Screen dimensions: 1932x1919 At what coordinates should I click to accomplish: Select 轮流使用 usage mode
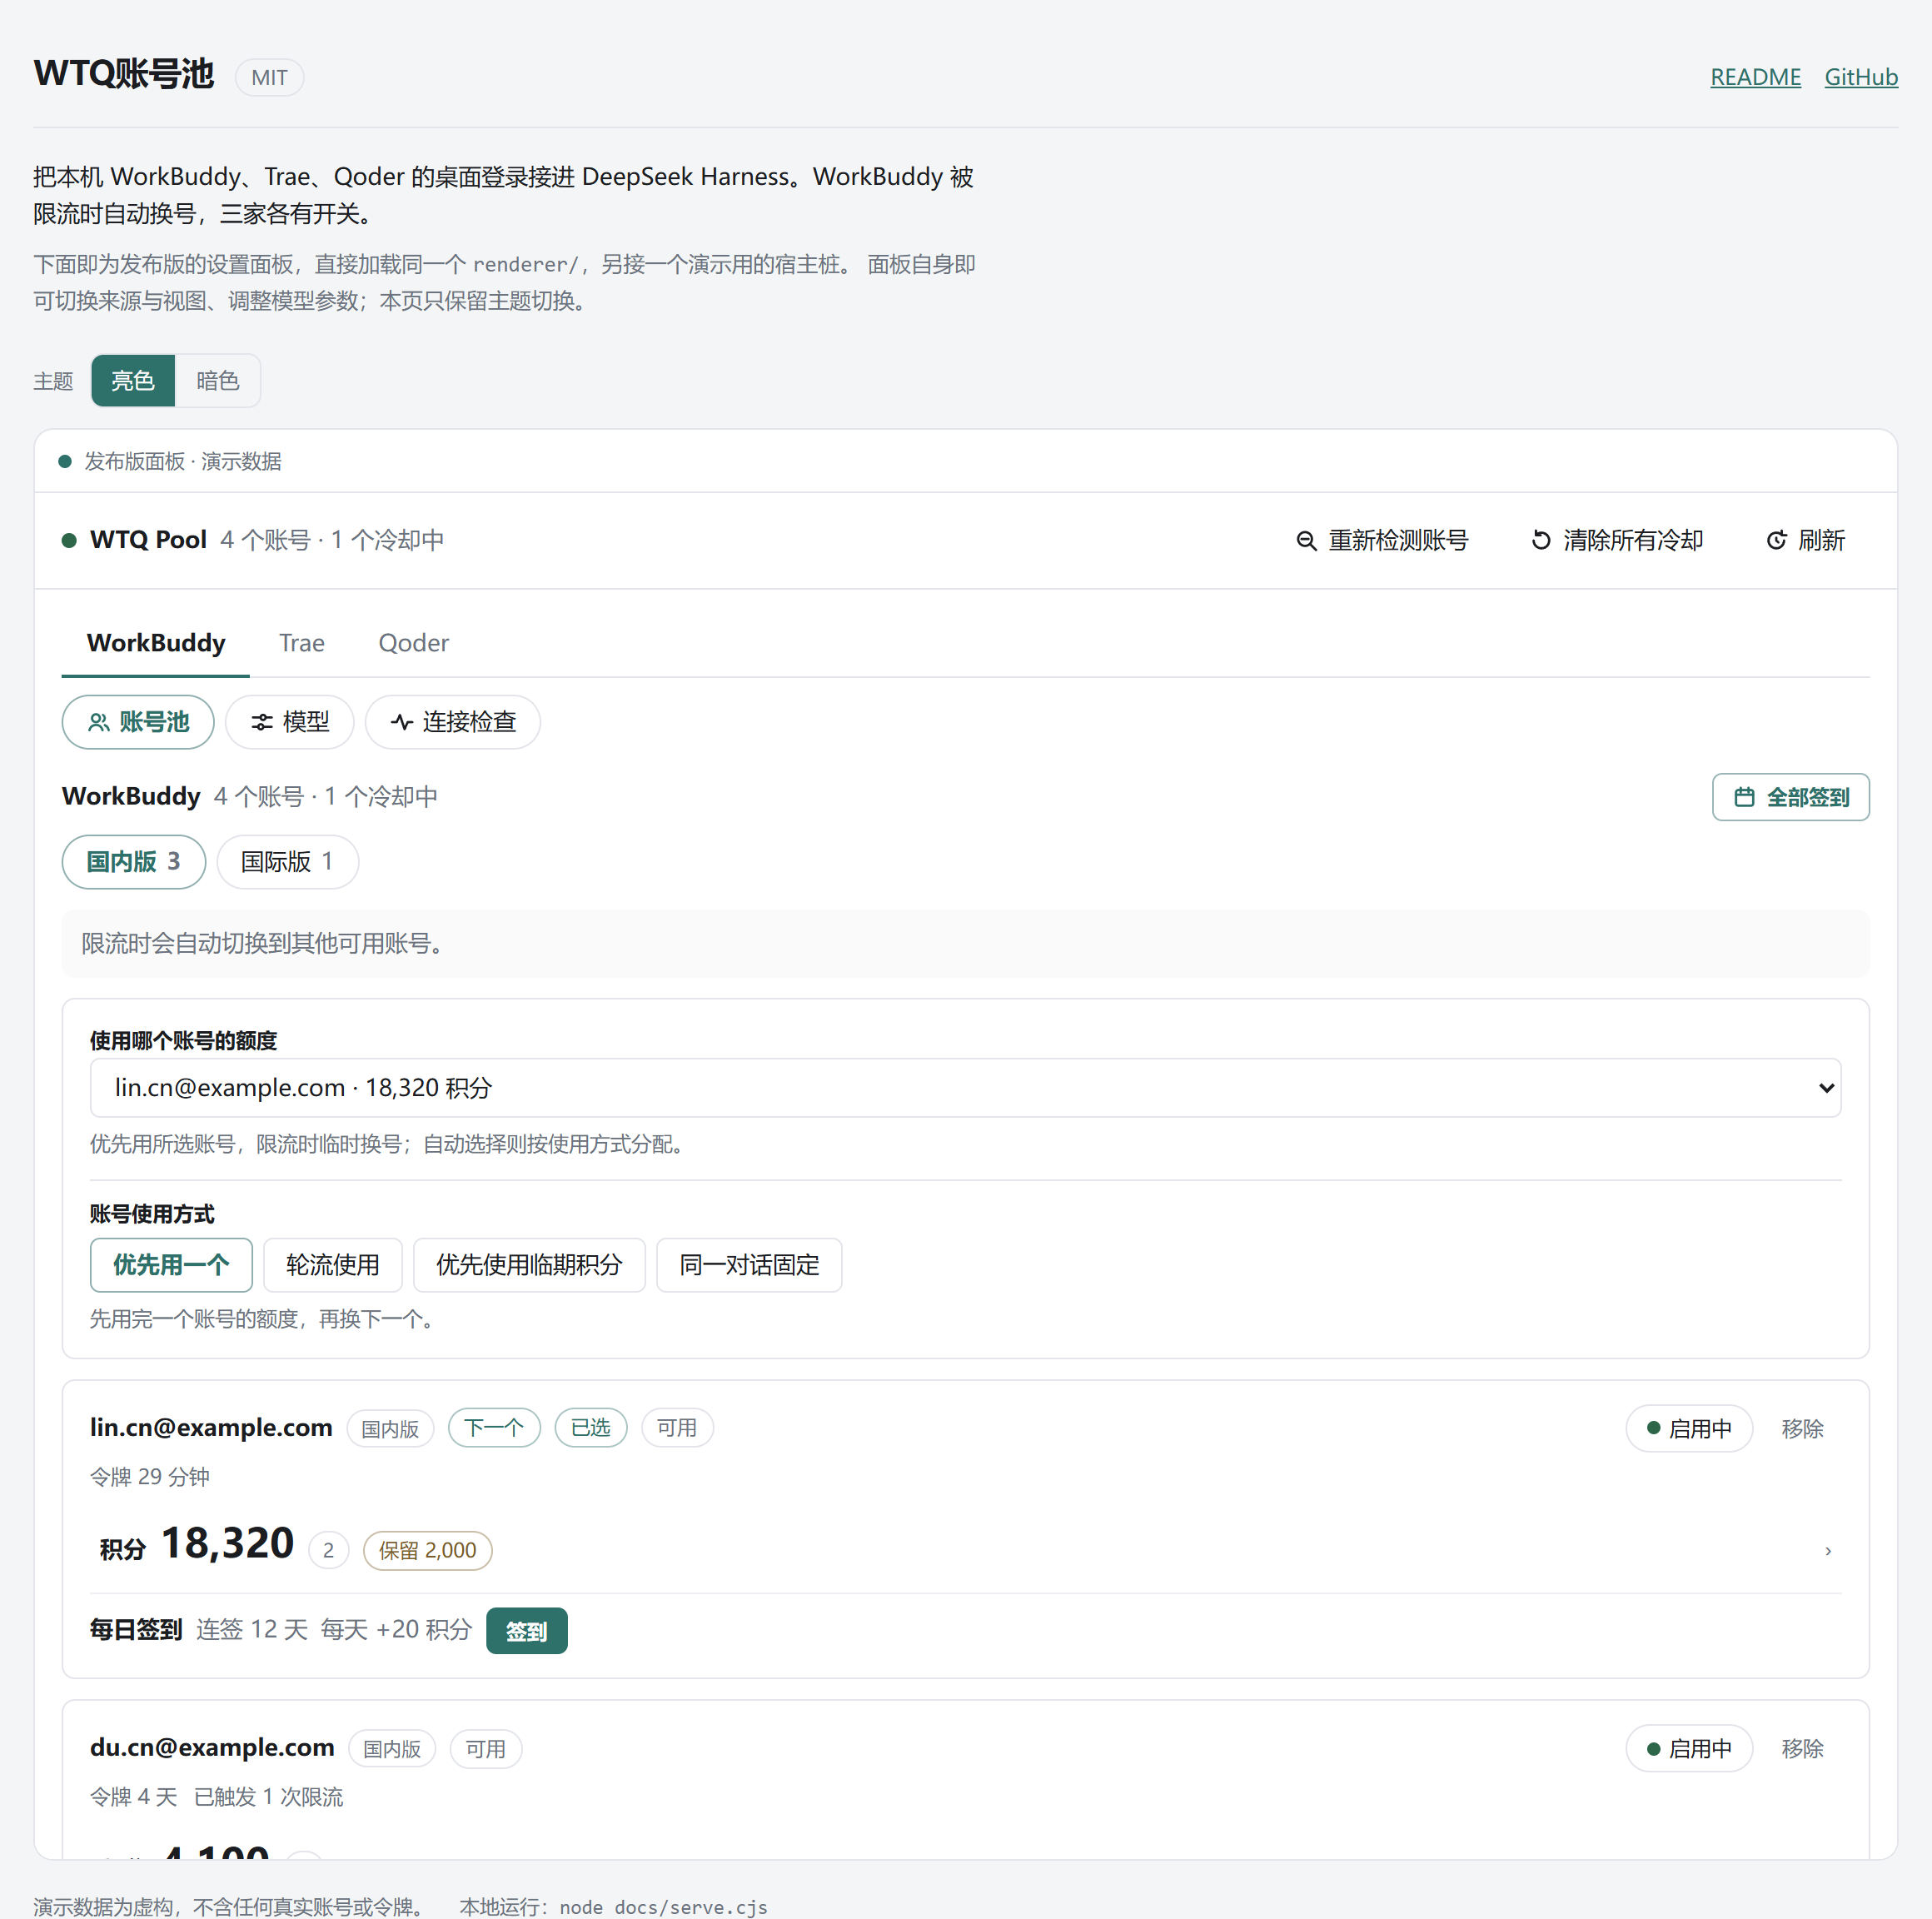pyautogui.click(x=333, y=1265)
